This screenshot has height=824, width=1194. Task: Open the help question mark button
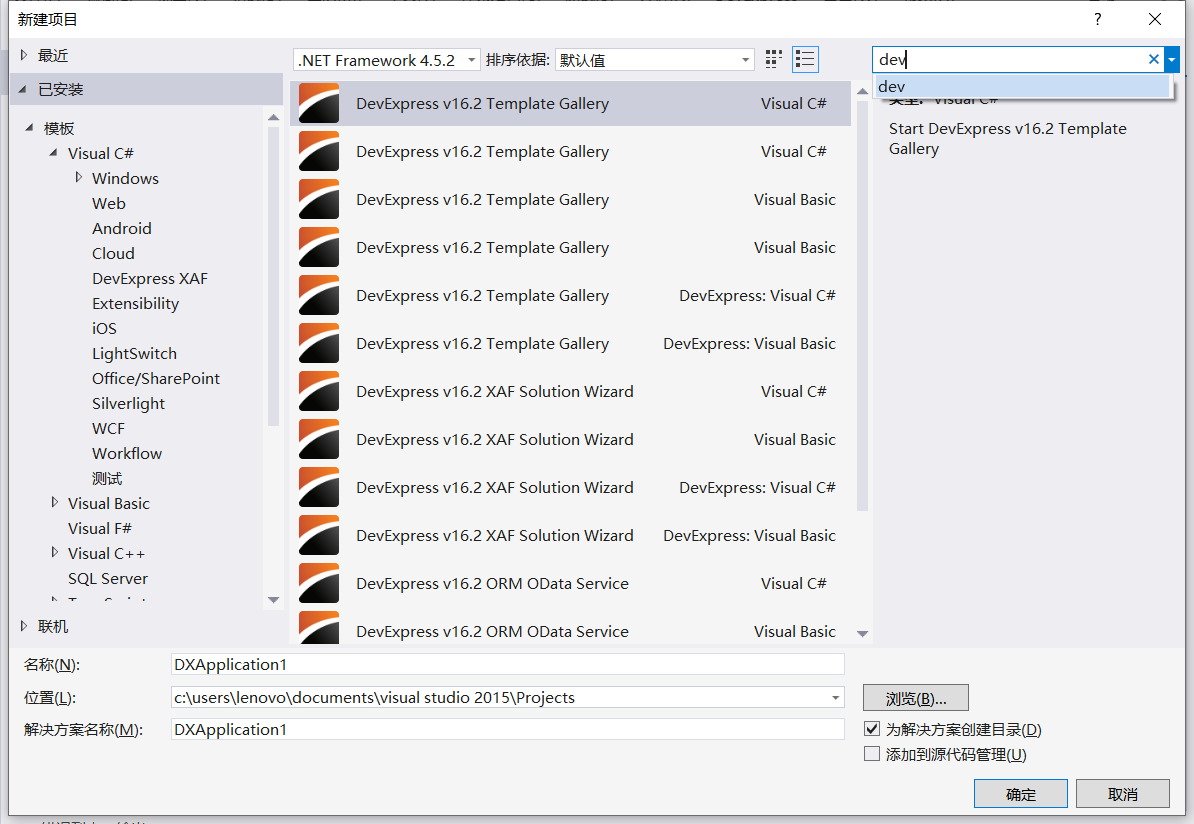coord(1097,19)
